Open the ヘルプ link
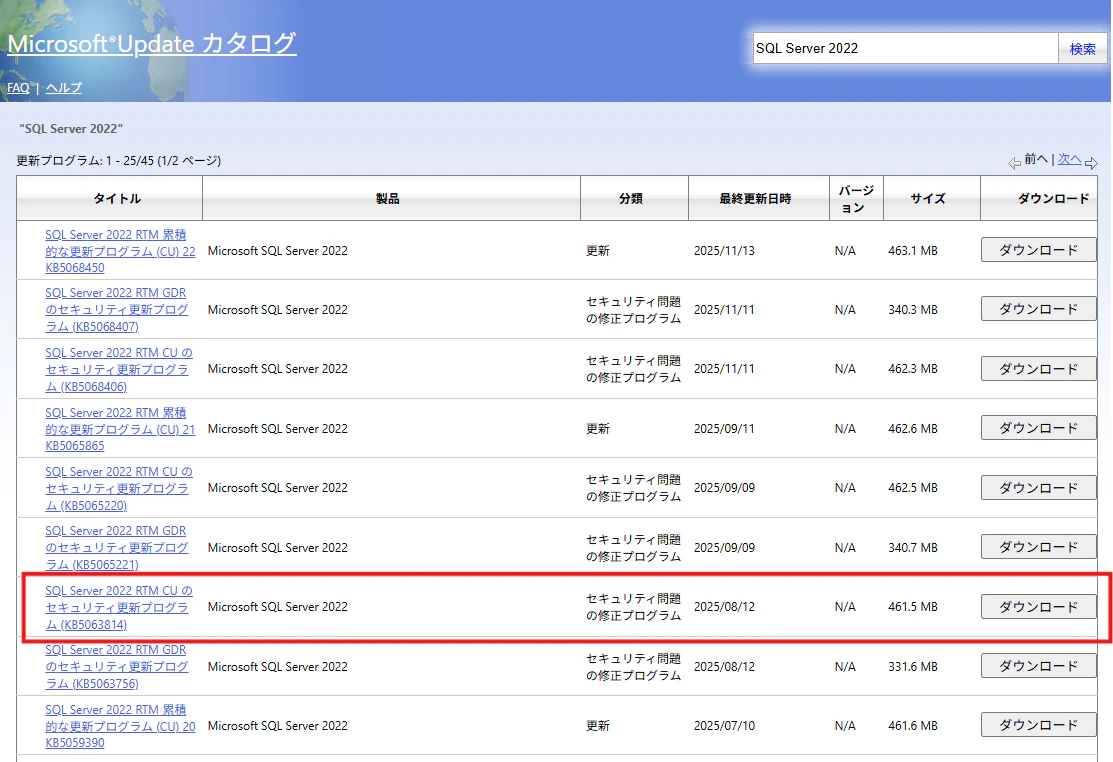Screen dimensions: 1113x762 [64, 88]
